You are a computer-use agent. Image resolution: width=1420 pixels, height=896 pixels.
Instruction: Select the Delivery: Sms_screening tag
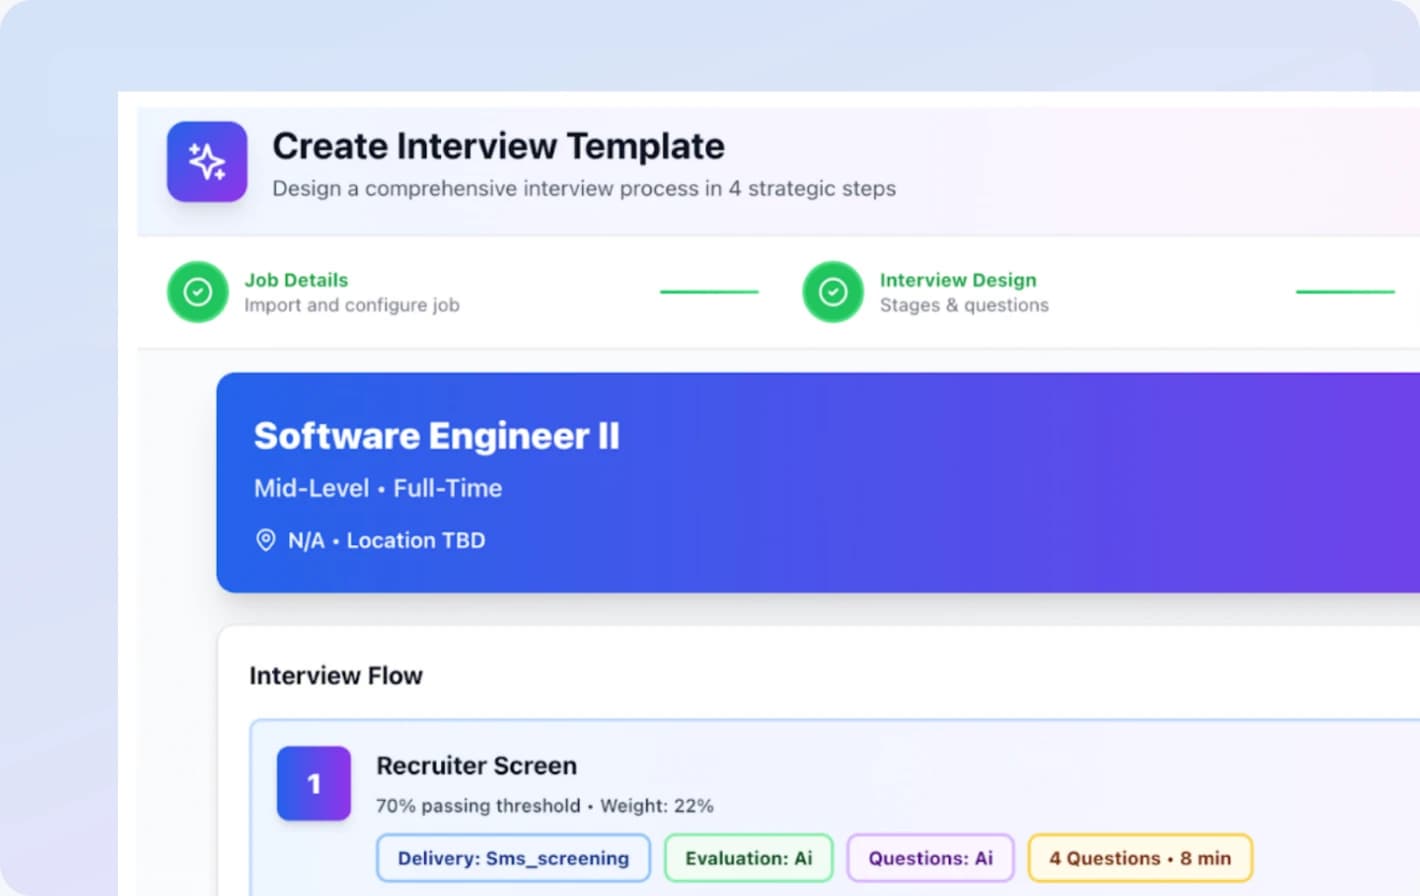pos(513,858)
